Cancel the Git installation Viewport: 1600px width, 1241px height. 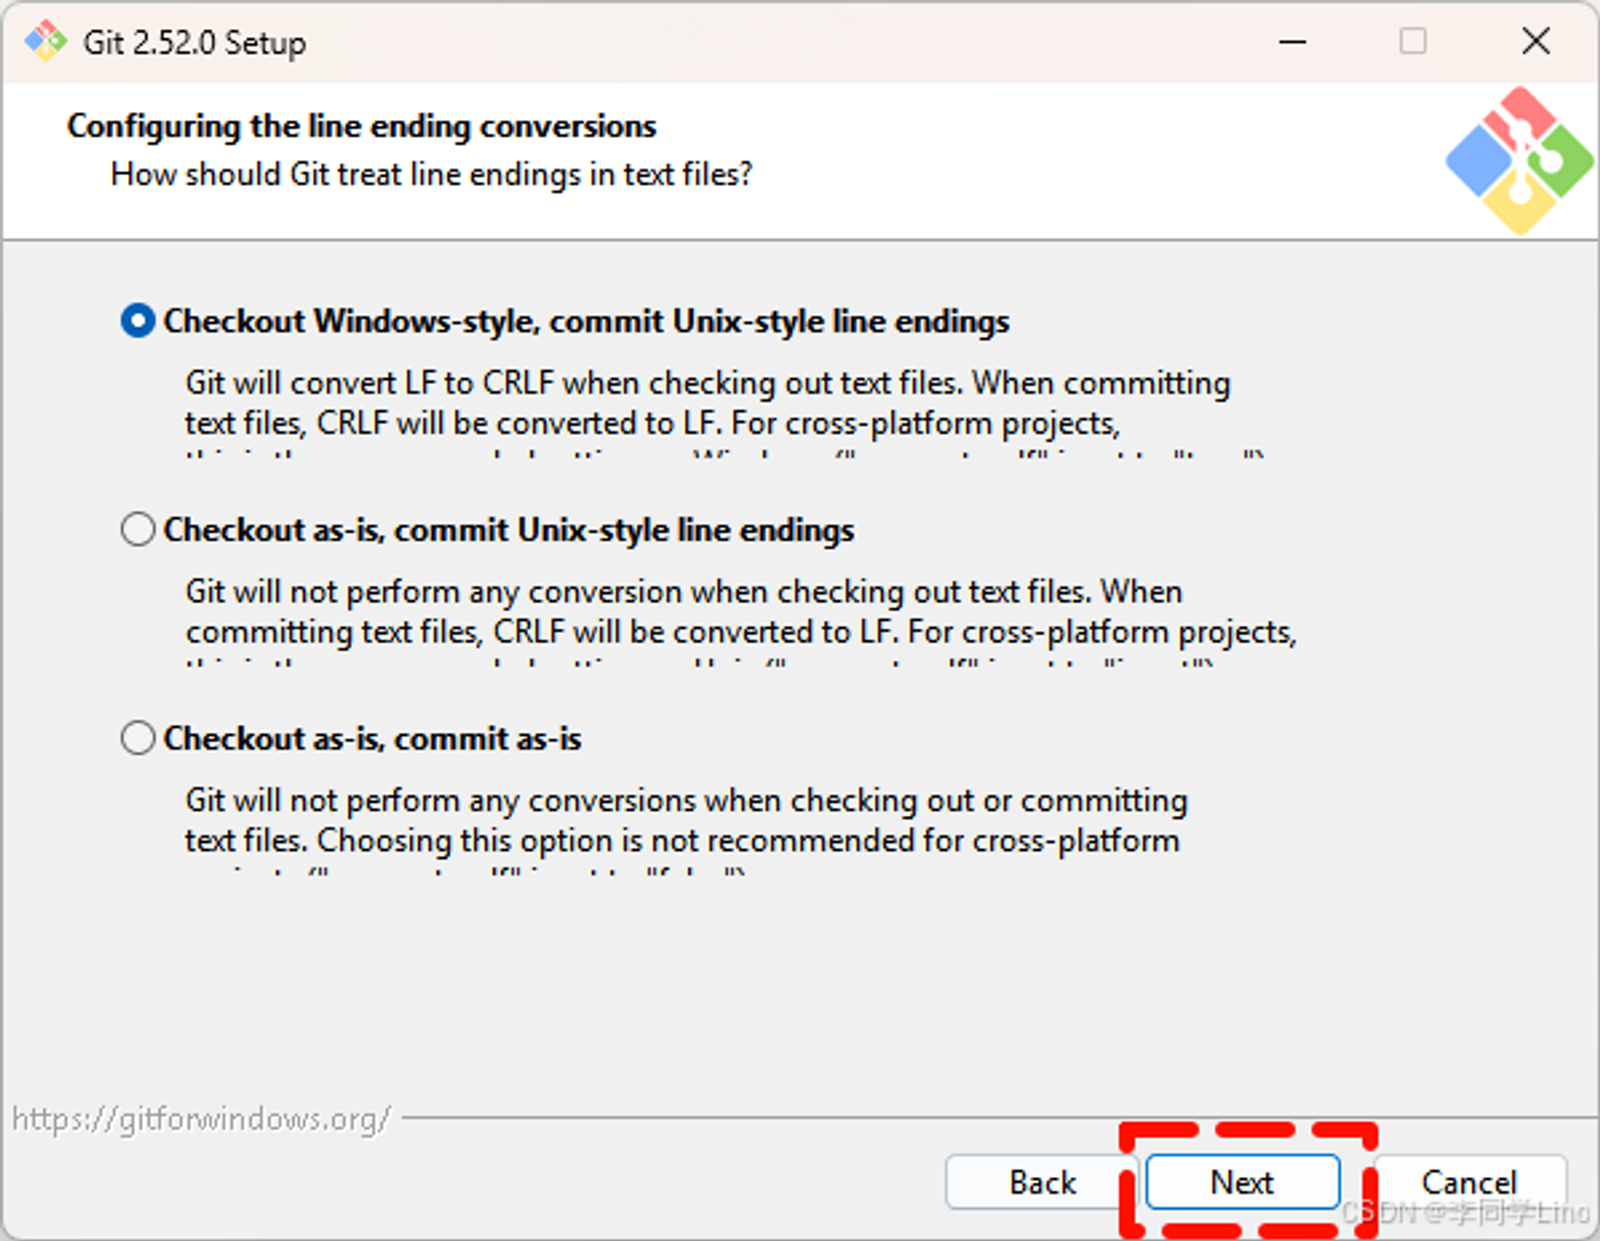pyautogui.click(x=1470, y=1182)
